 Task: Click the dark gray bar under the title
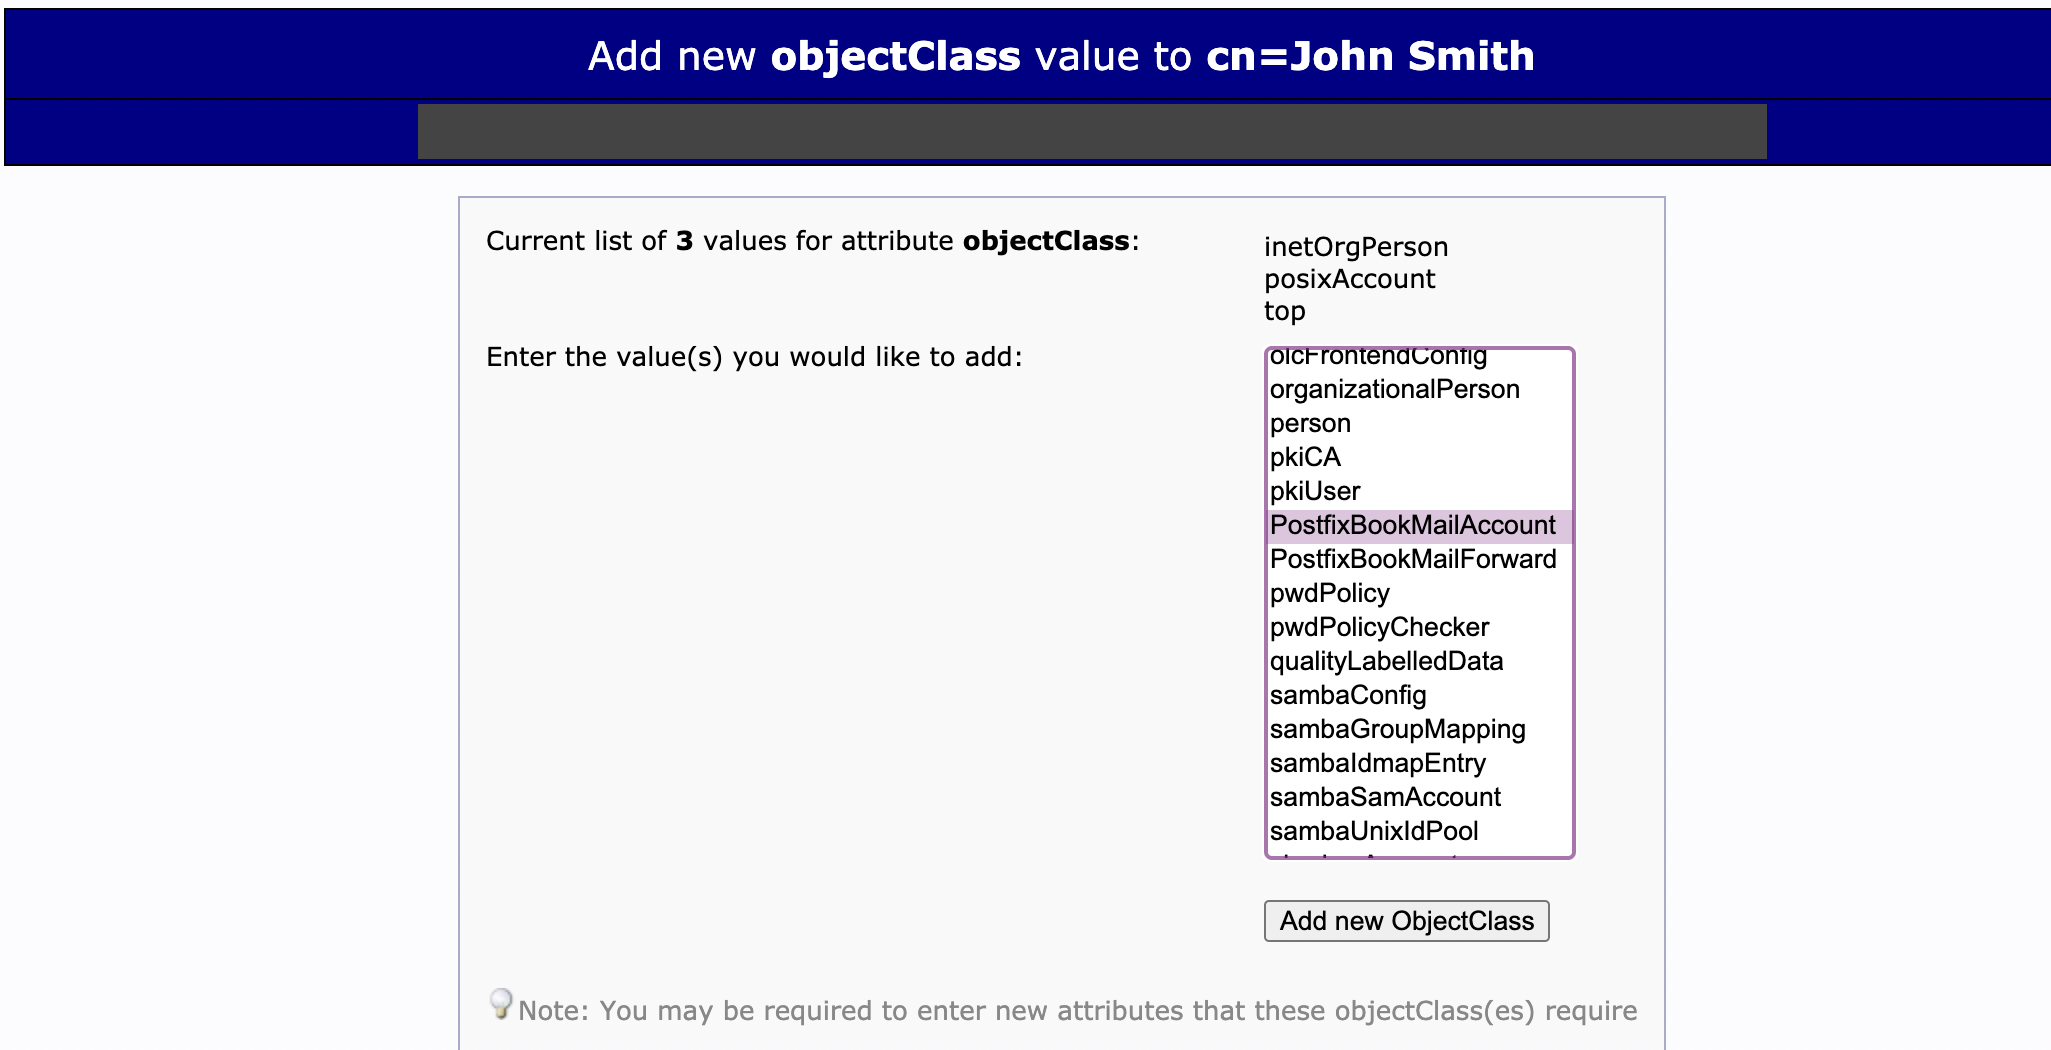point(1092,131)
